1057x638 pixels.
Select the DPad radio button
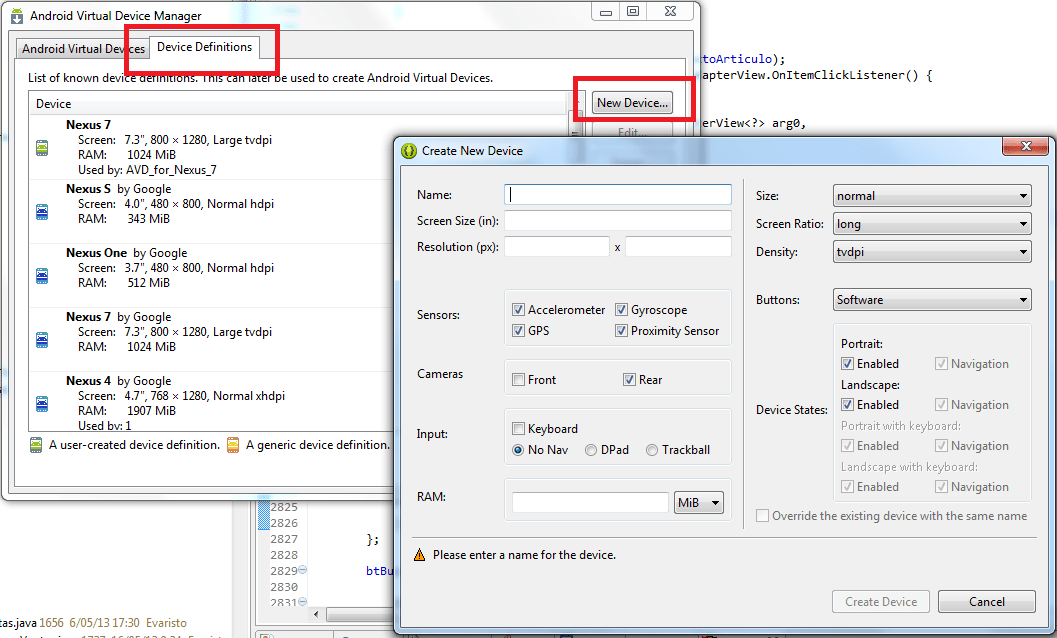[x=591, y=450]
